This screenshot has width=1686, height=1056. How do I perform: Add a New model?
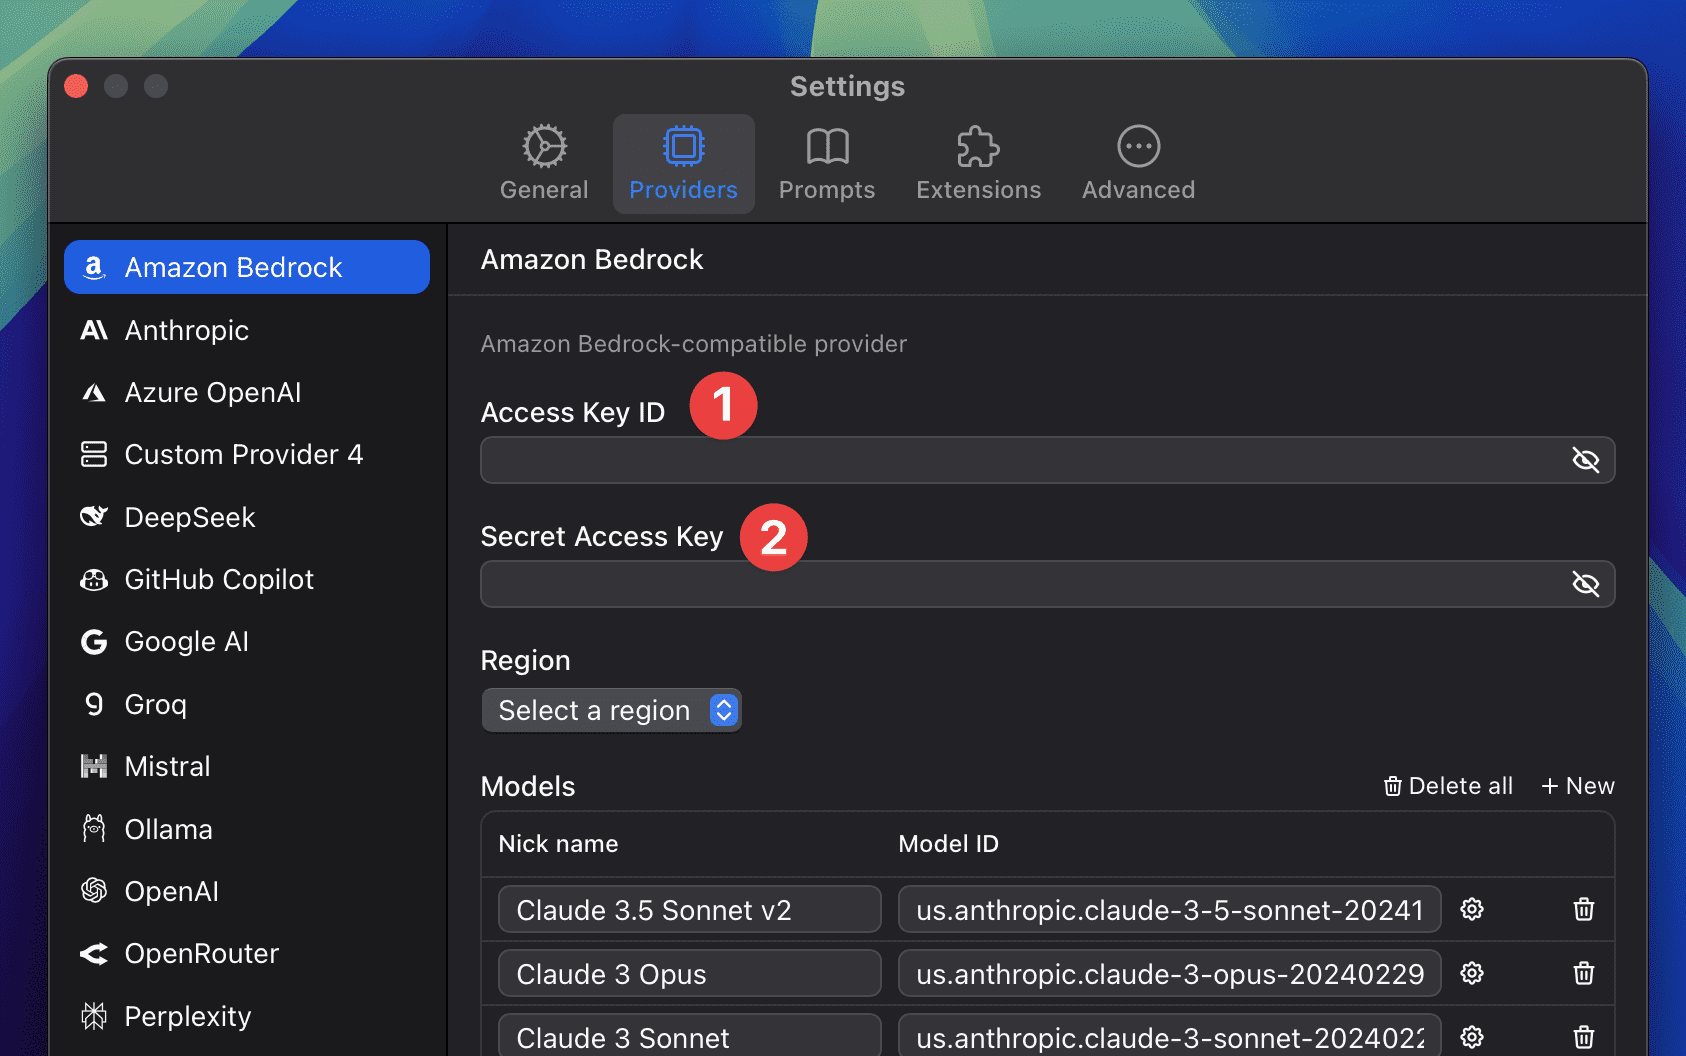pos(1578,786)
